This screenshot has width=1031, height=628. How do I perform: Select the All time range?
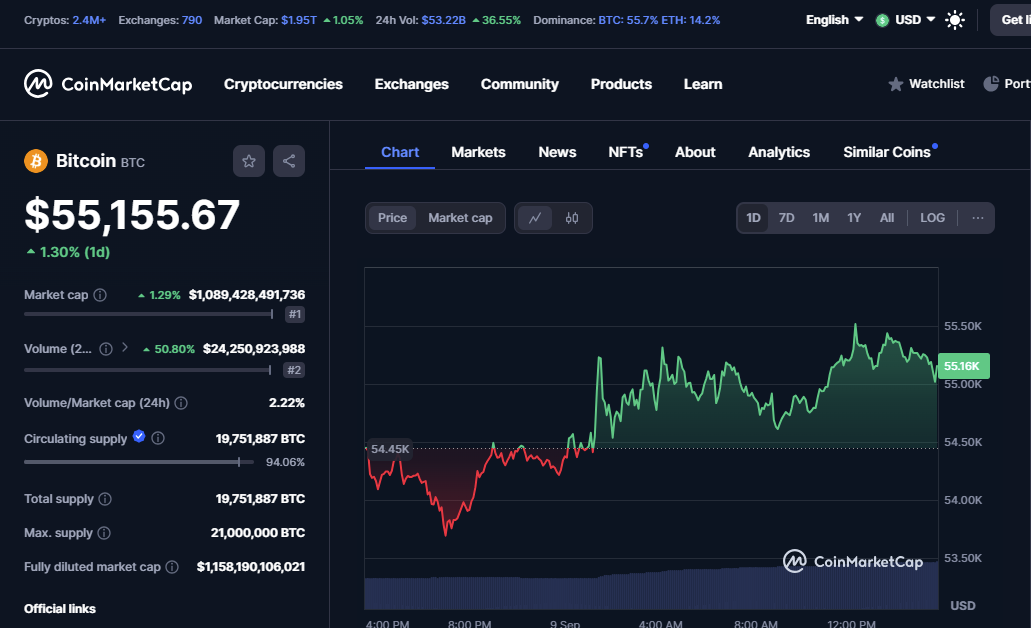click(887, 218)
